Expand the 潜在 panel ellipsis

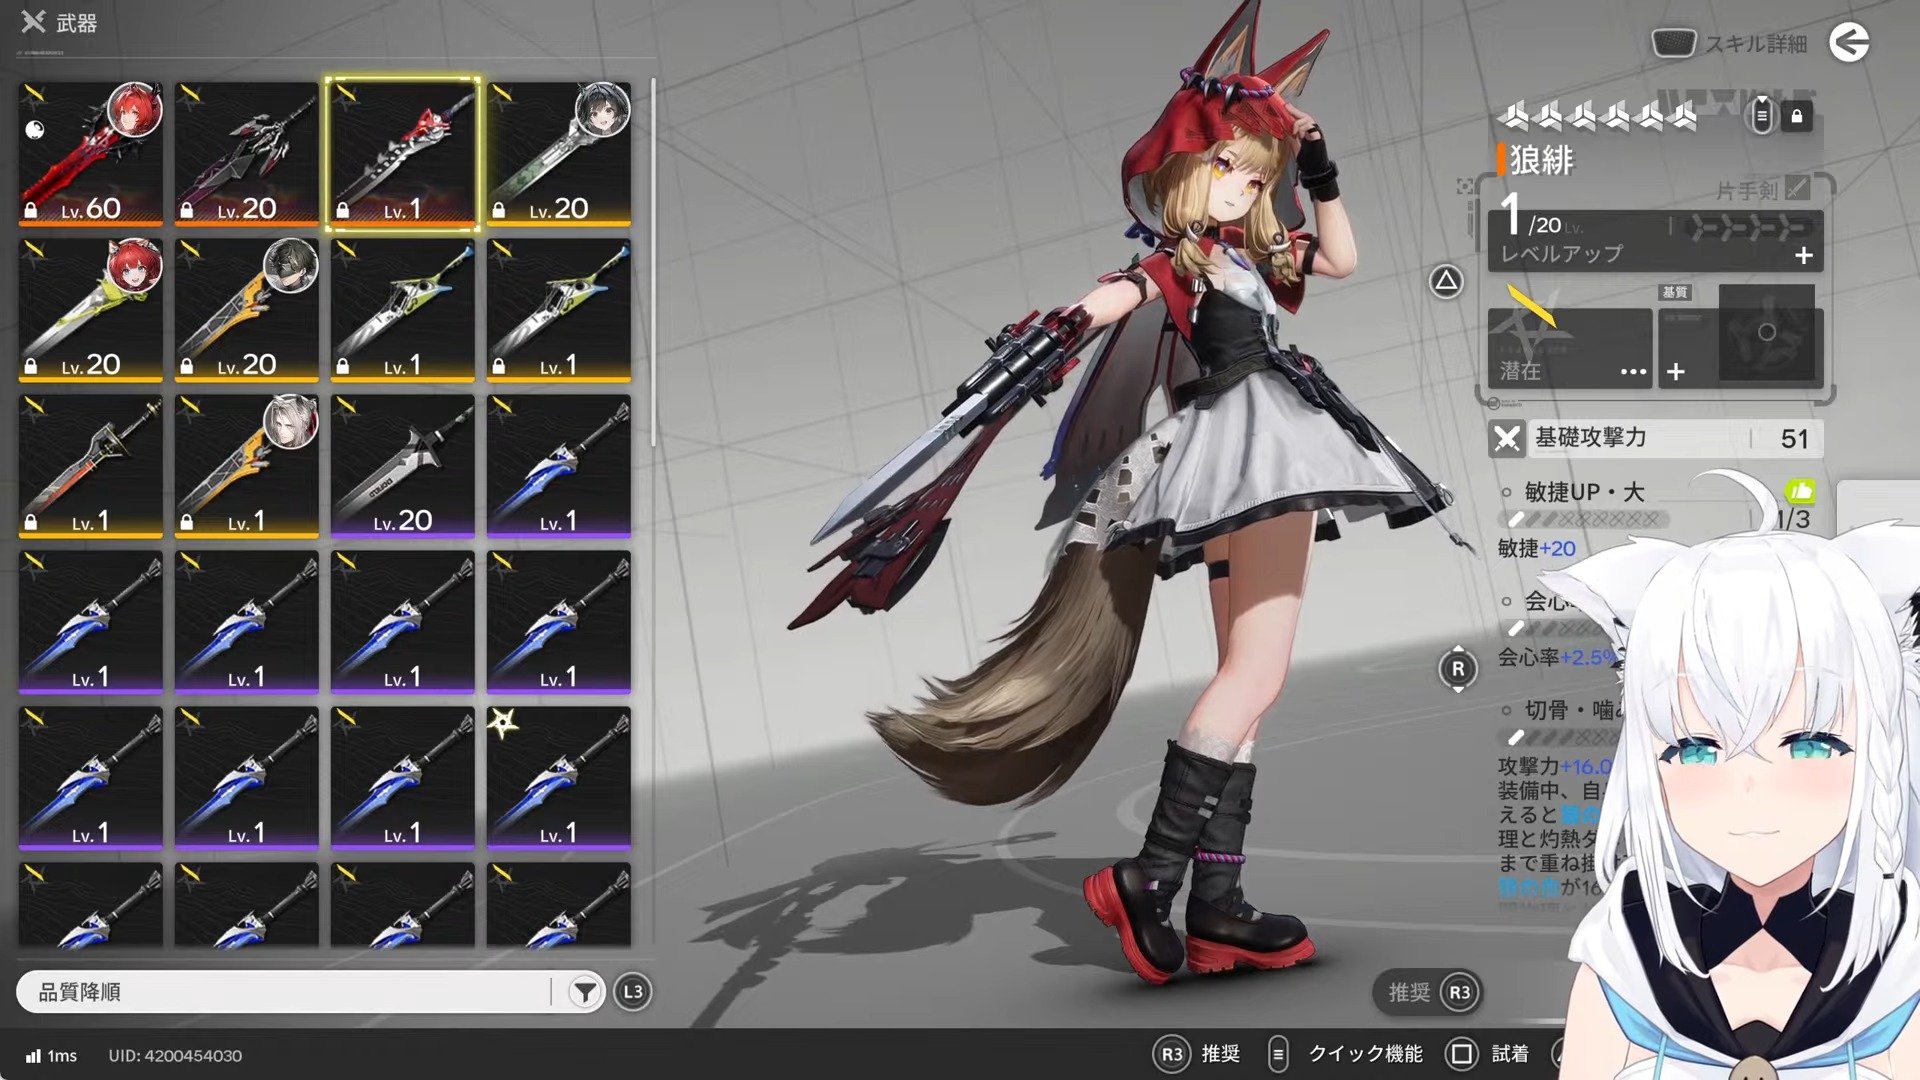1633,372
